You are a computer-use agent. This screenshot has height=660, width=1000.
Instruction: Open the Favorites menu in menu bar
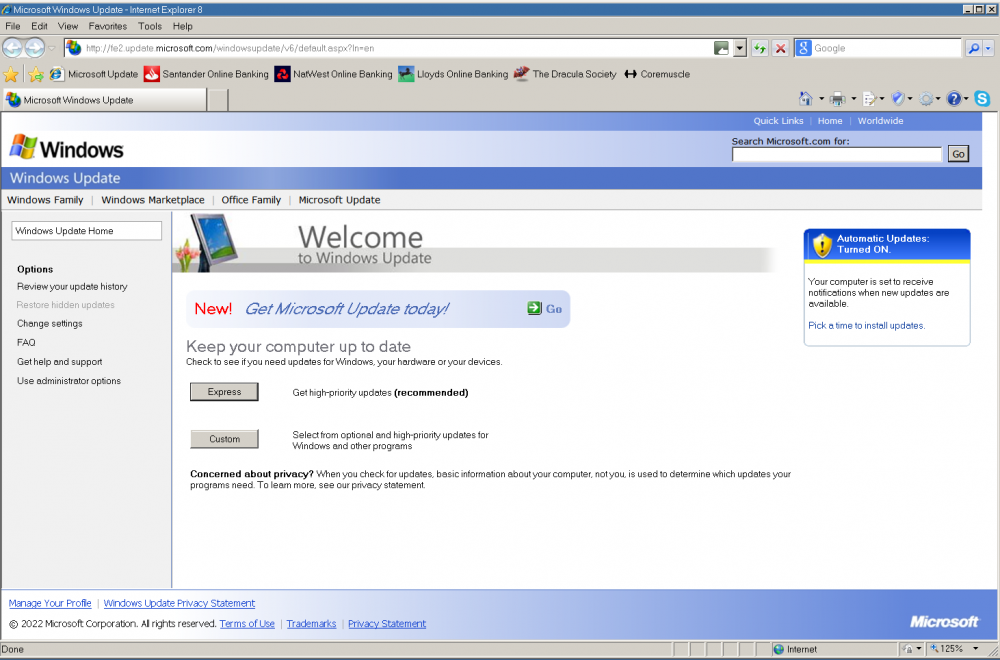click(x=108, y=26)
